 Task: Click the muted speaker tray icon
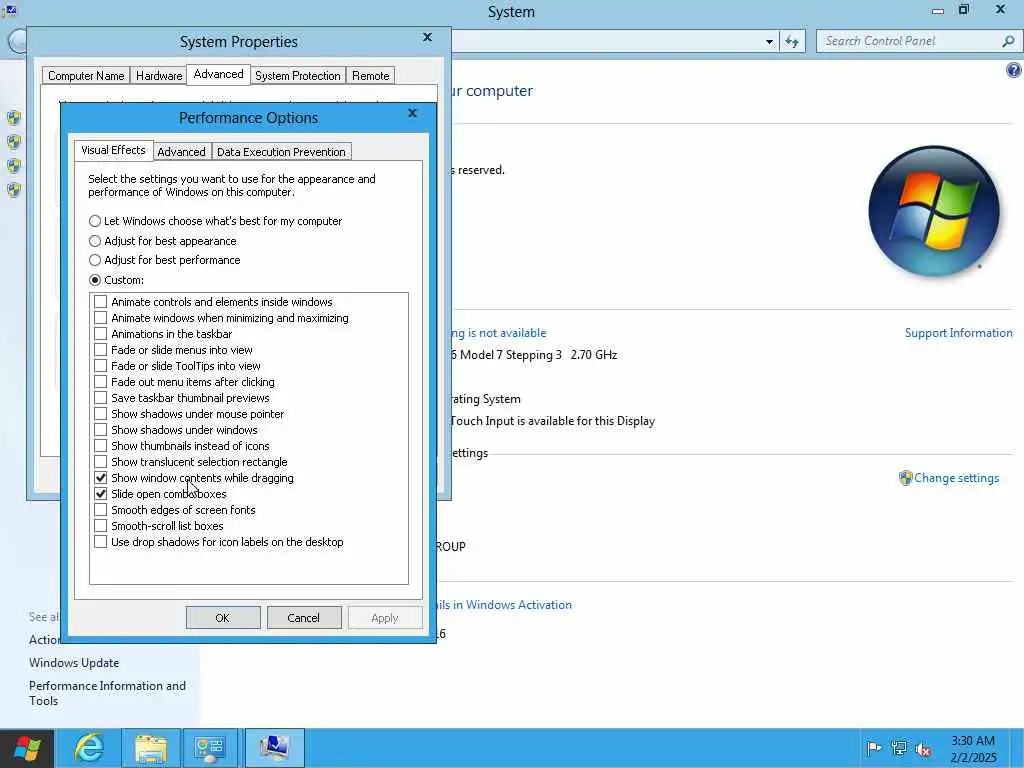click(923, 749)
